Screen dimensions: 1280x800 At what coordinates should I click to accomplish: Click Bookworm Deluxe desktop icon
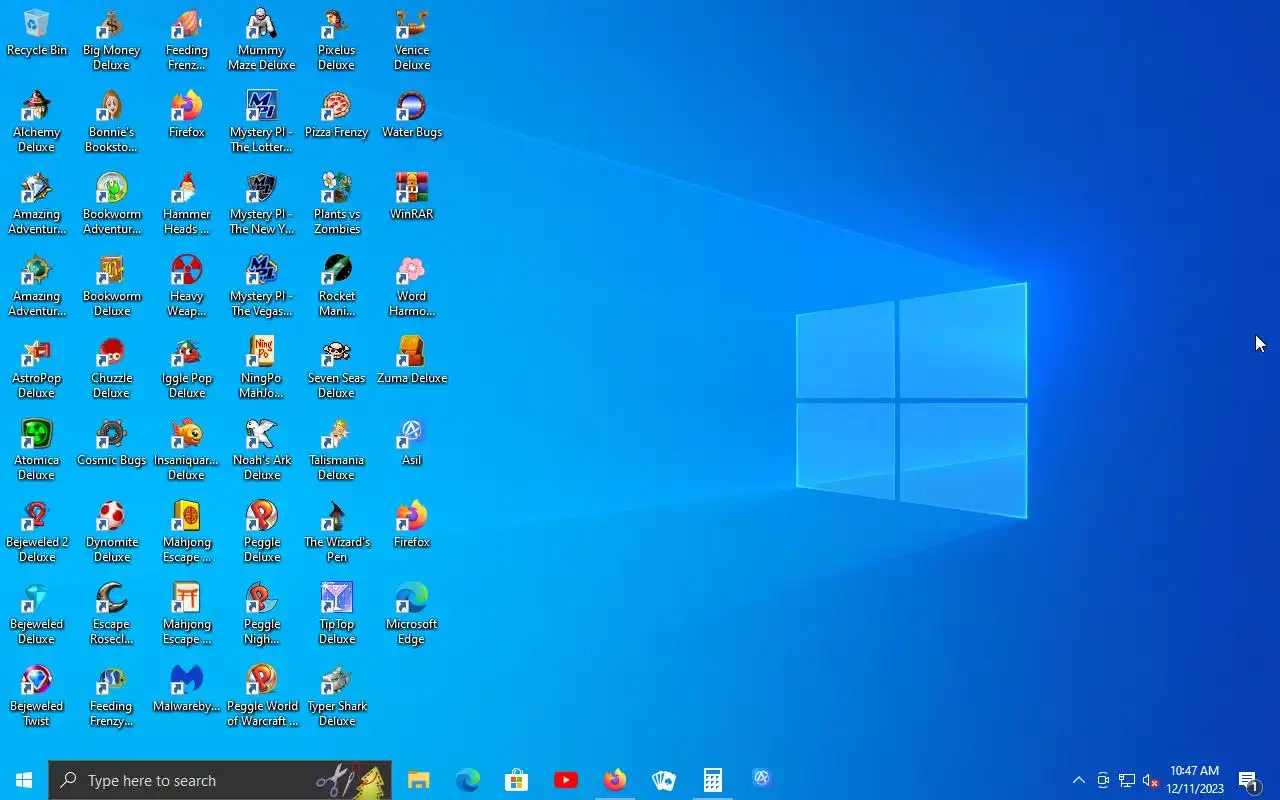click(x=111, y=286)
